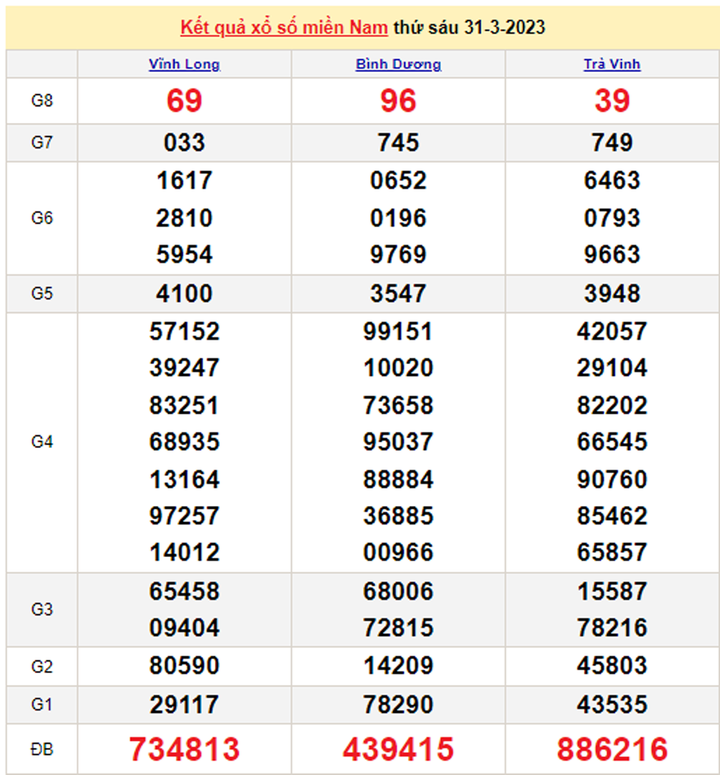Open the Kết quả xổ số miền Nam link
The width and height of the screenshot is (720, 775).
pos(284,27)
